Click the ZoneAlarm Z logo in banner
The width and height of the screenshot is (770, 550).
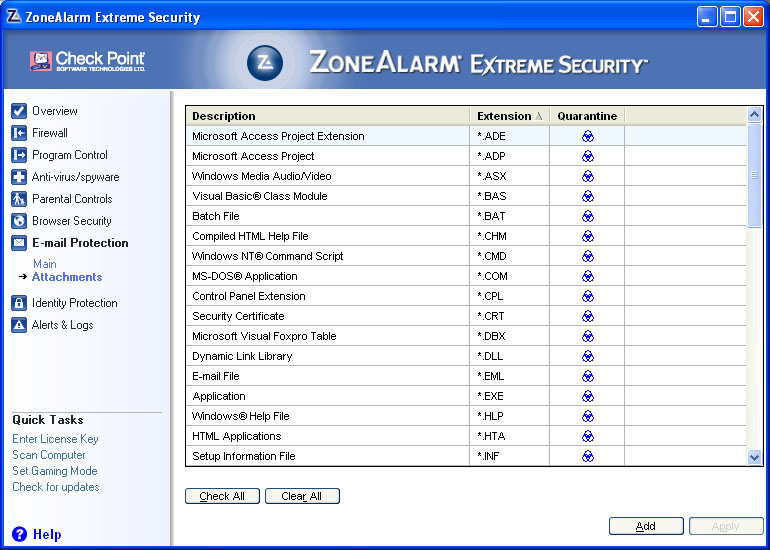pos(265,63)
